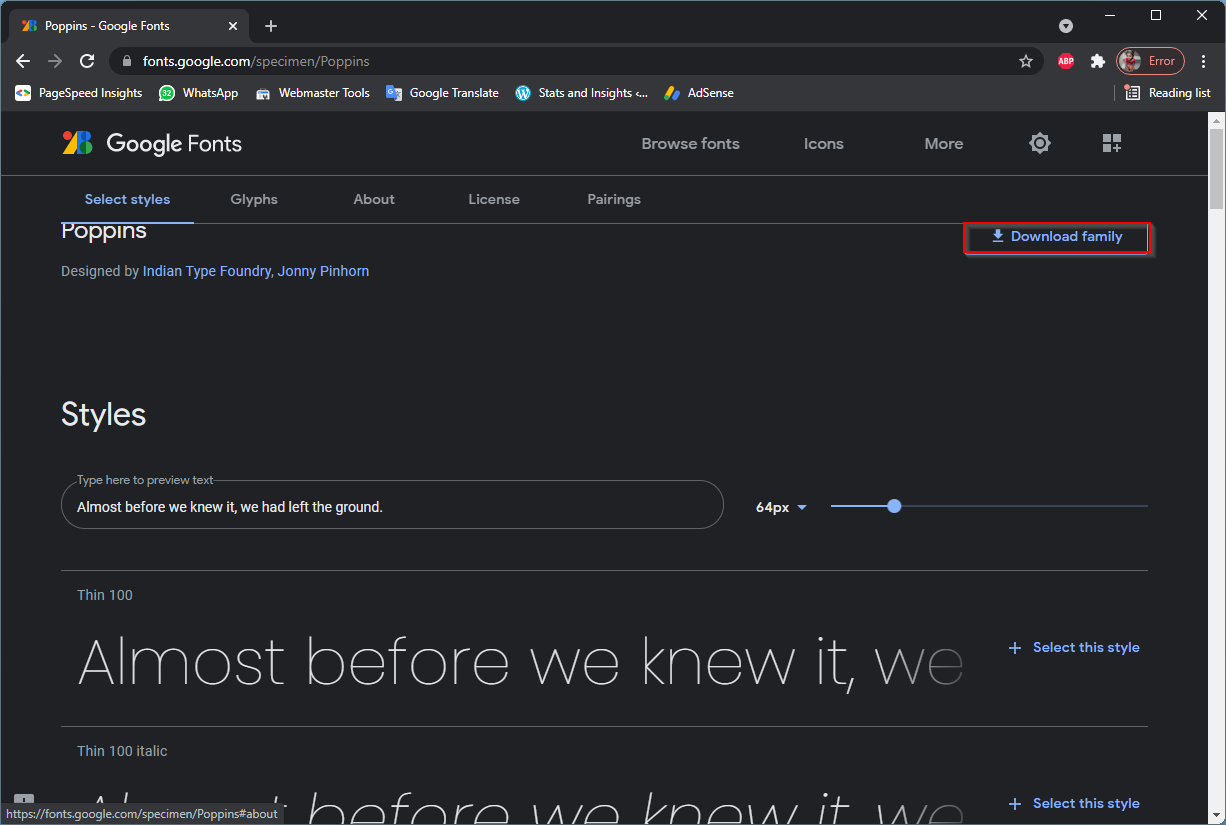Open the Jonny Pinhorn designer link
Screen dimensions: 1226x825
tap(323, 271)
